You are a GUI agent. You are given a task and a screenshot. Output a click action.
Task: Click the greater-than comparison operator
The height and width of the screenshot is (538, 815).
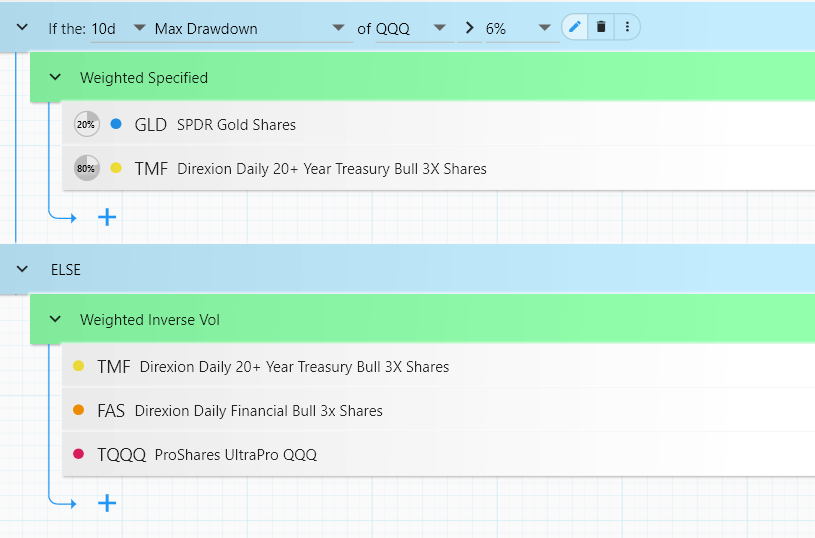469,28
